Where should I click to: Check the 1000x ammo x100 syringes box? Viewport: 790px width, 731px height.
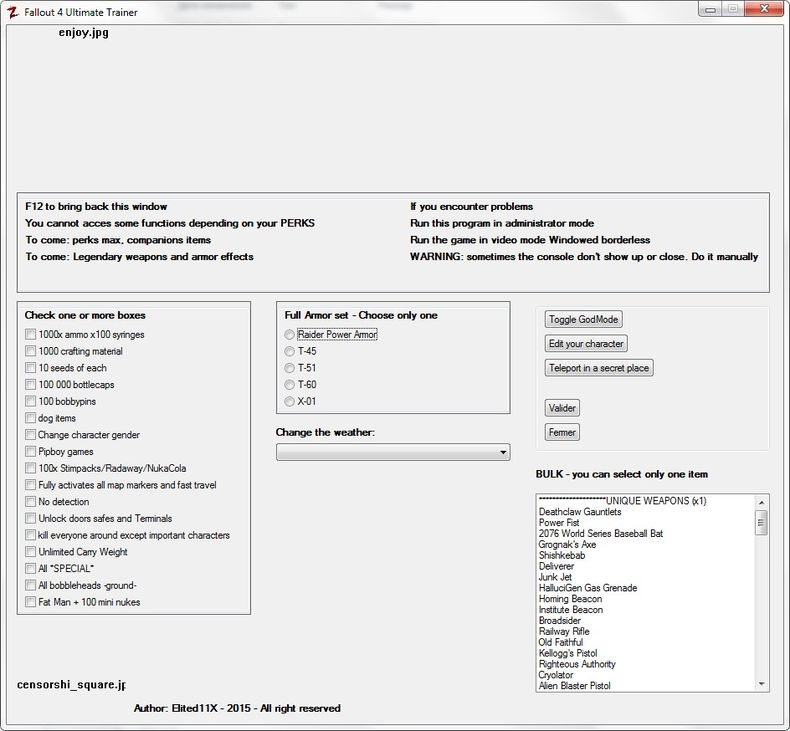(x=31, y=334)
